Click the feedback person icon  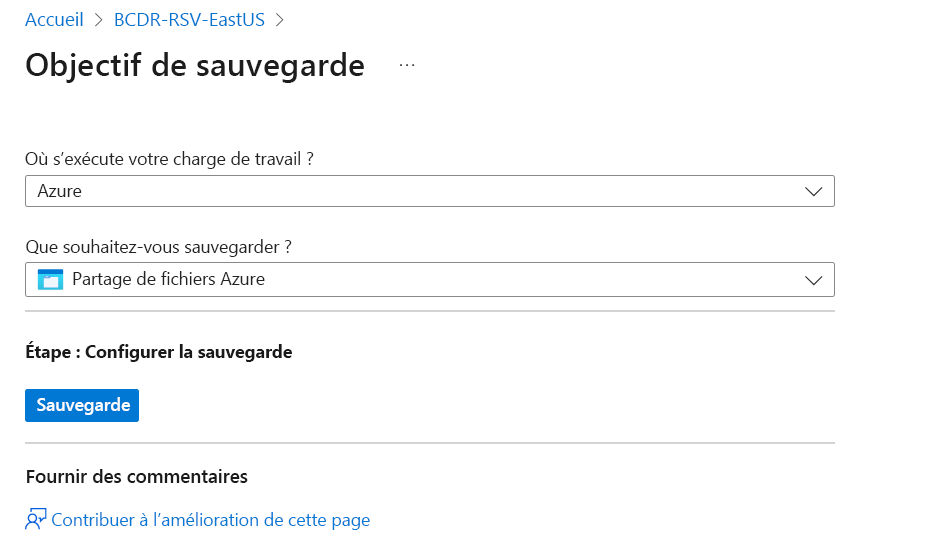tap(36, 520)
